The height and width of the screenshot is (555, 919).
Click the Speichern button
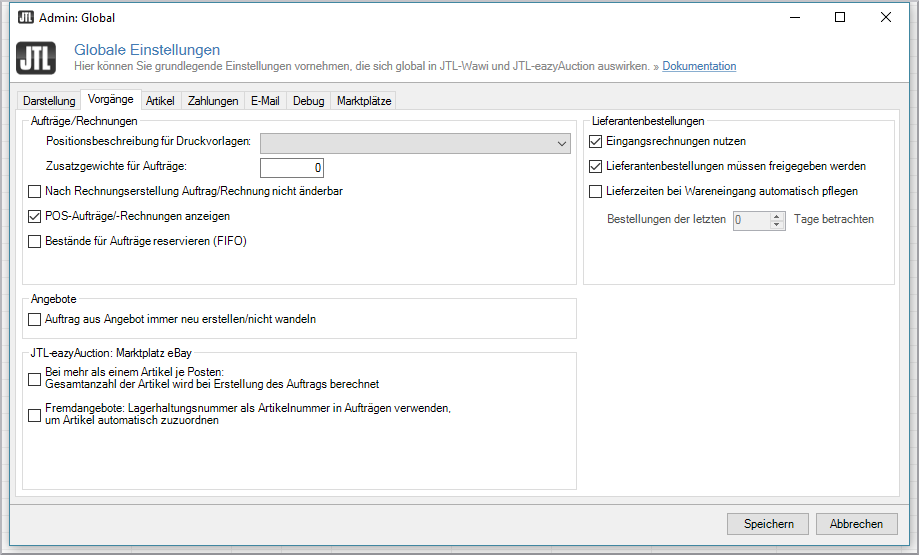coord(768,524)
